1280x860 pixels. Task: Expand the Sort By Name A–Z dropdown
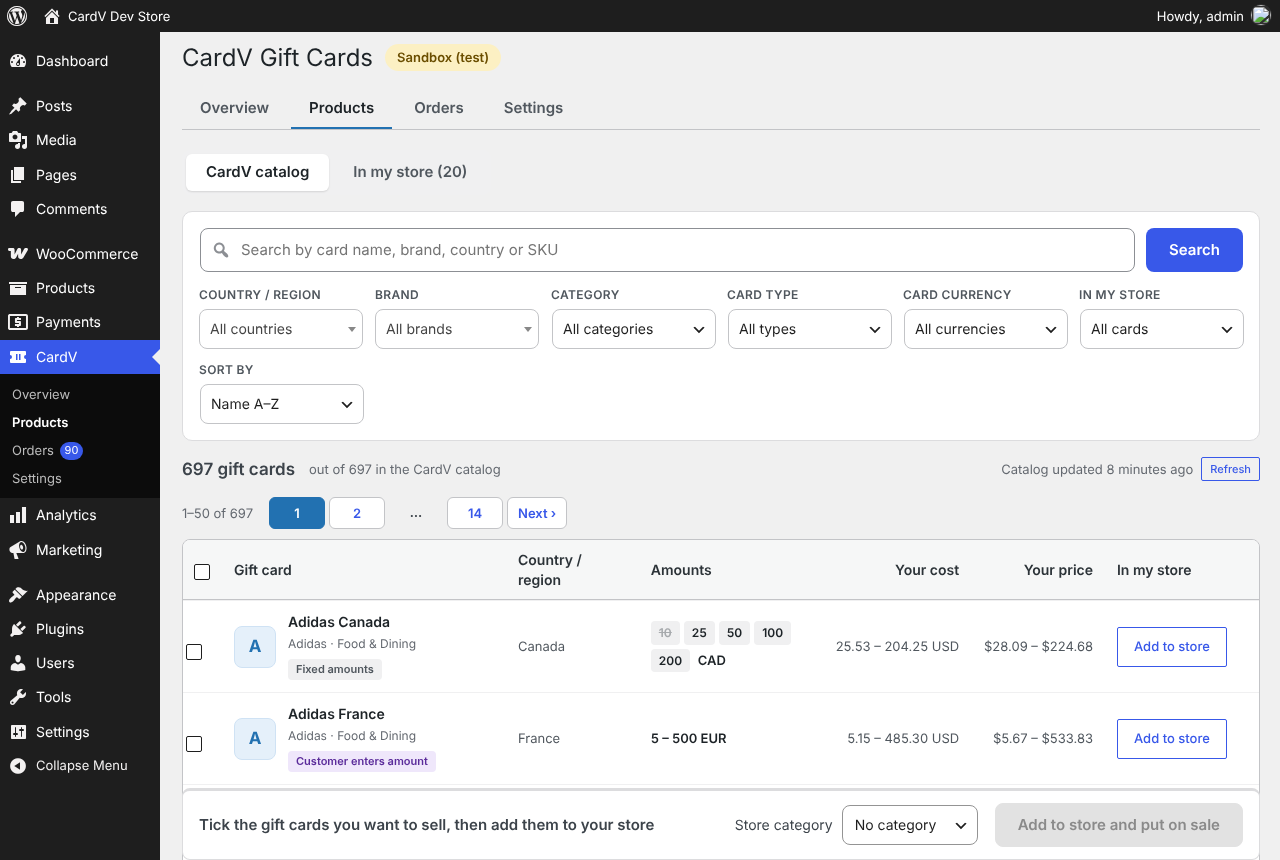[x=282, y=404]
